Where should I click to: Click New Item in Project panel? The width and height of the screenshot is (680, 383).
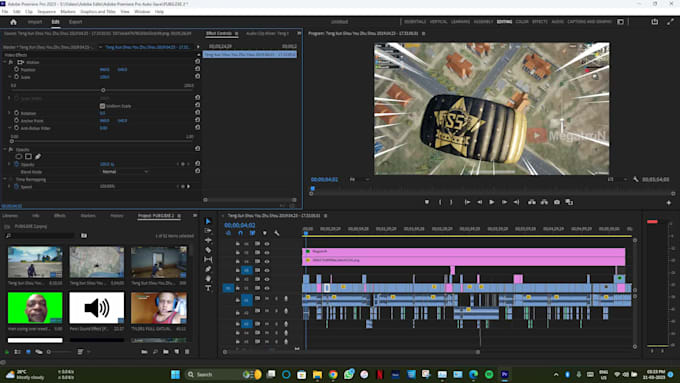pyautogui.click(x=177, y=352)
